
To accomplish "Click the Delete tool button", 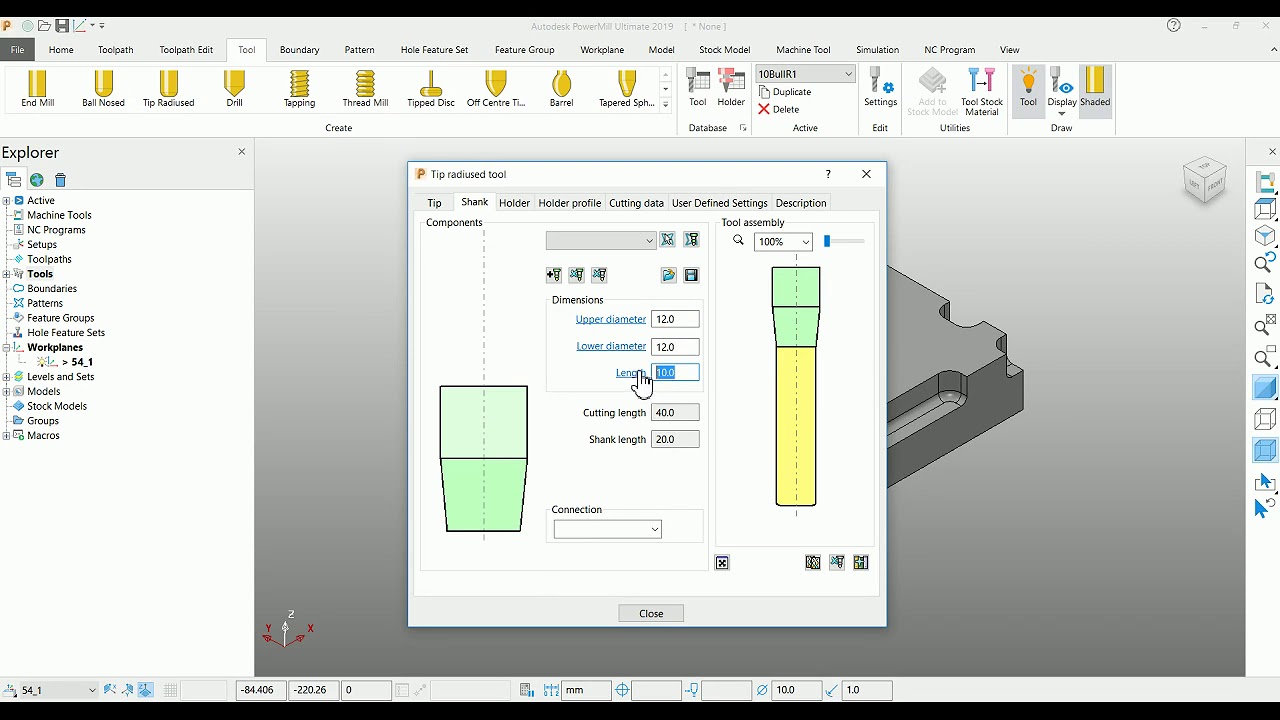I will pyautogui.click(x=779, y=109).
